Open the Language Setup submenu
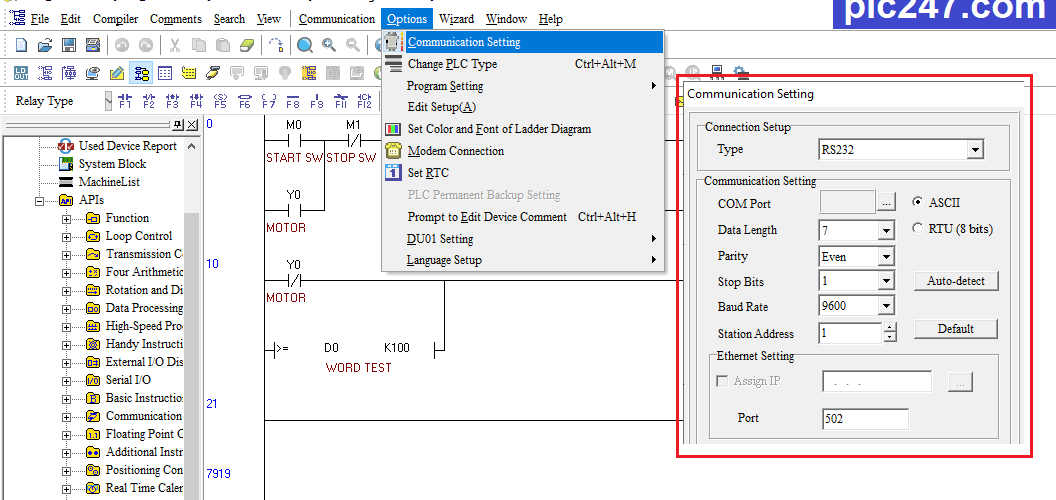The image size is (1056, 500). point(523,260)
